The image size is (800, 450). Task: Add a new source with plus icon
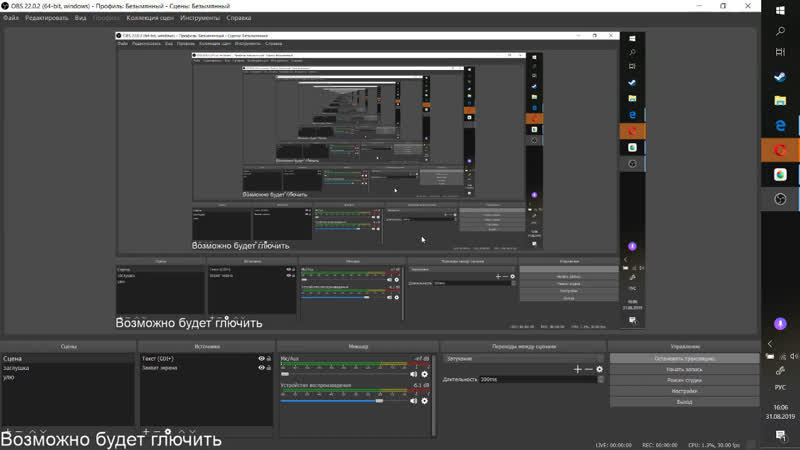[x=146, y=432]
